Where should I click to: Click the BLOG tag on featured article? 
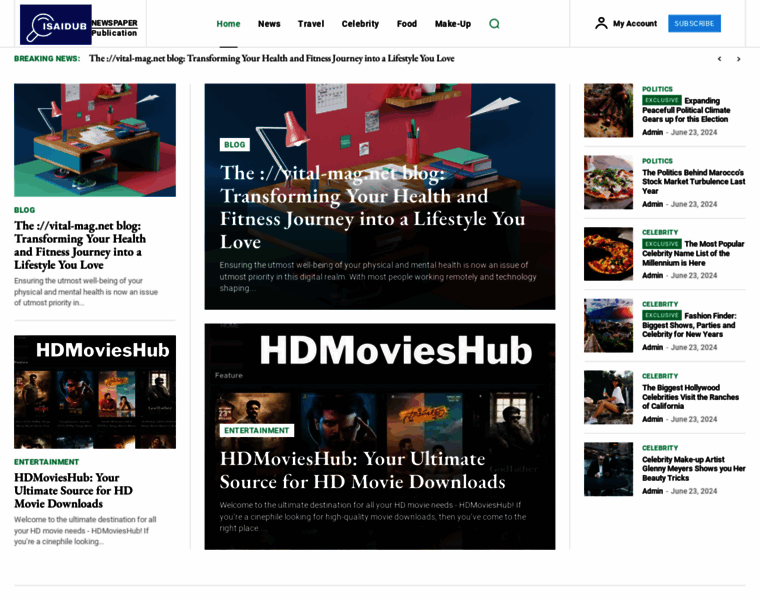coord(235,145)
